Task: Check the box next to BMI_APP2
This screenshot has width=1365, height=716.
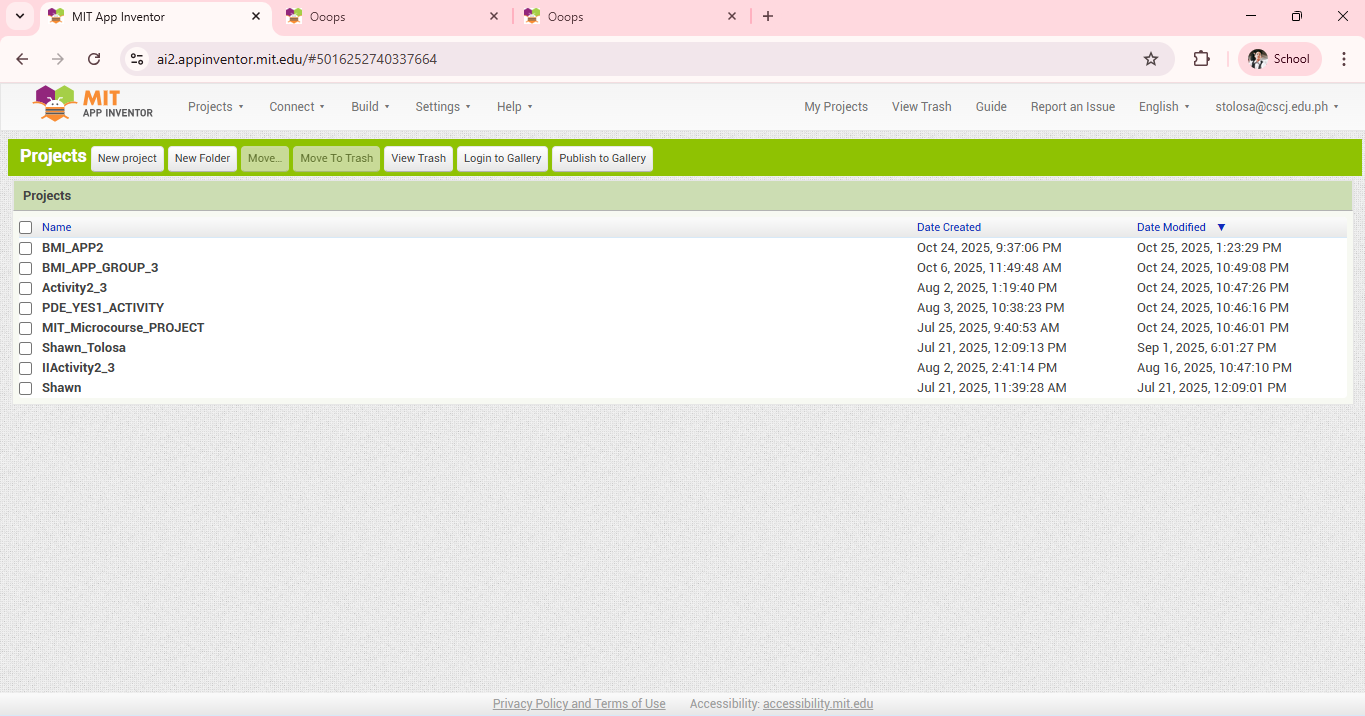Action: click(26, 248)
